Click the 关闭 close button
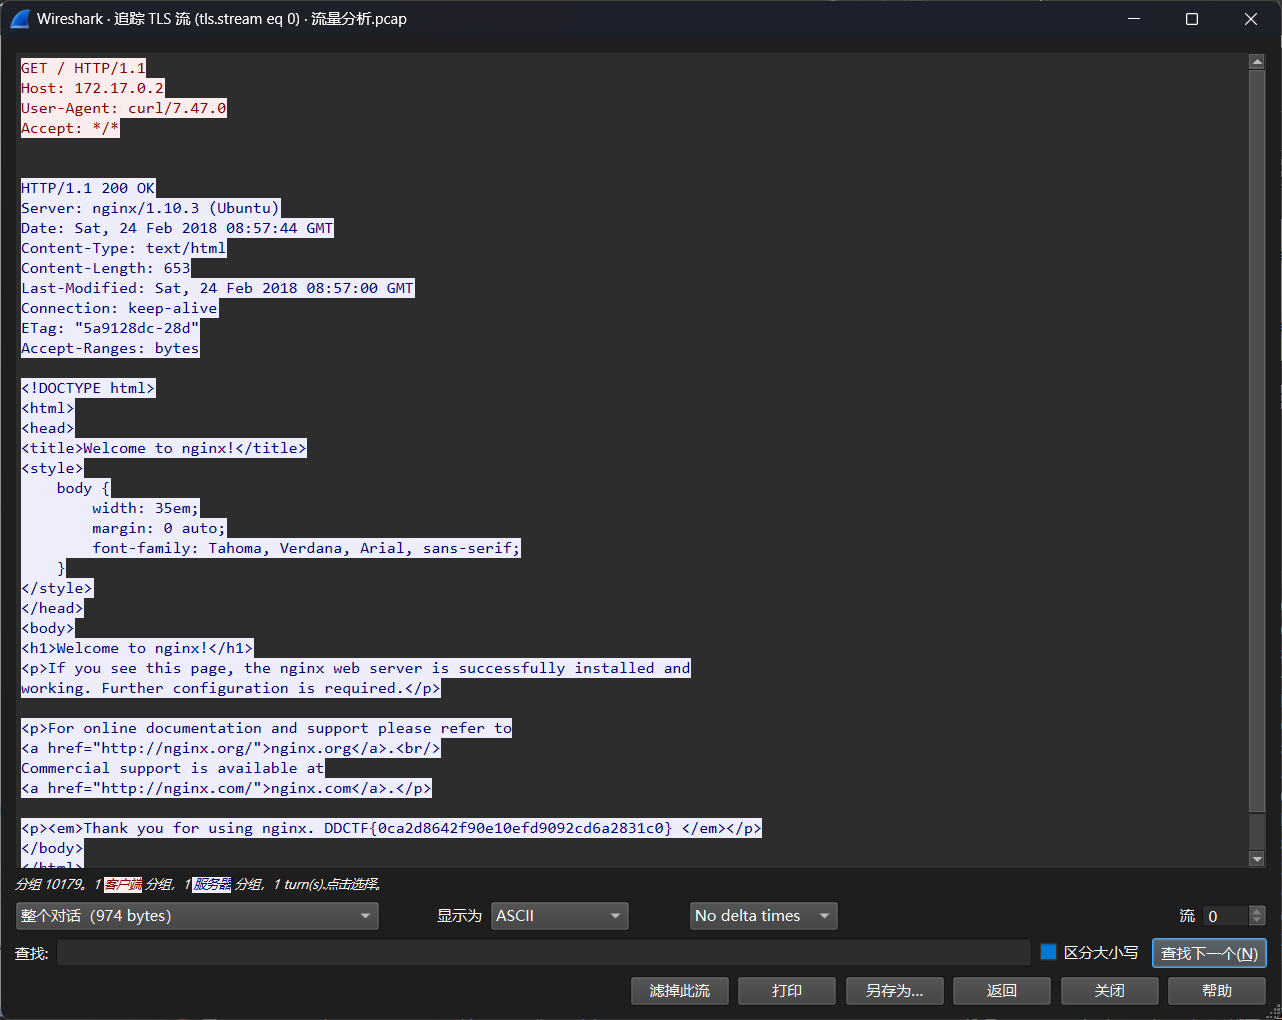 1109,991
